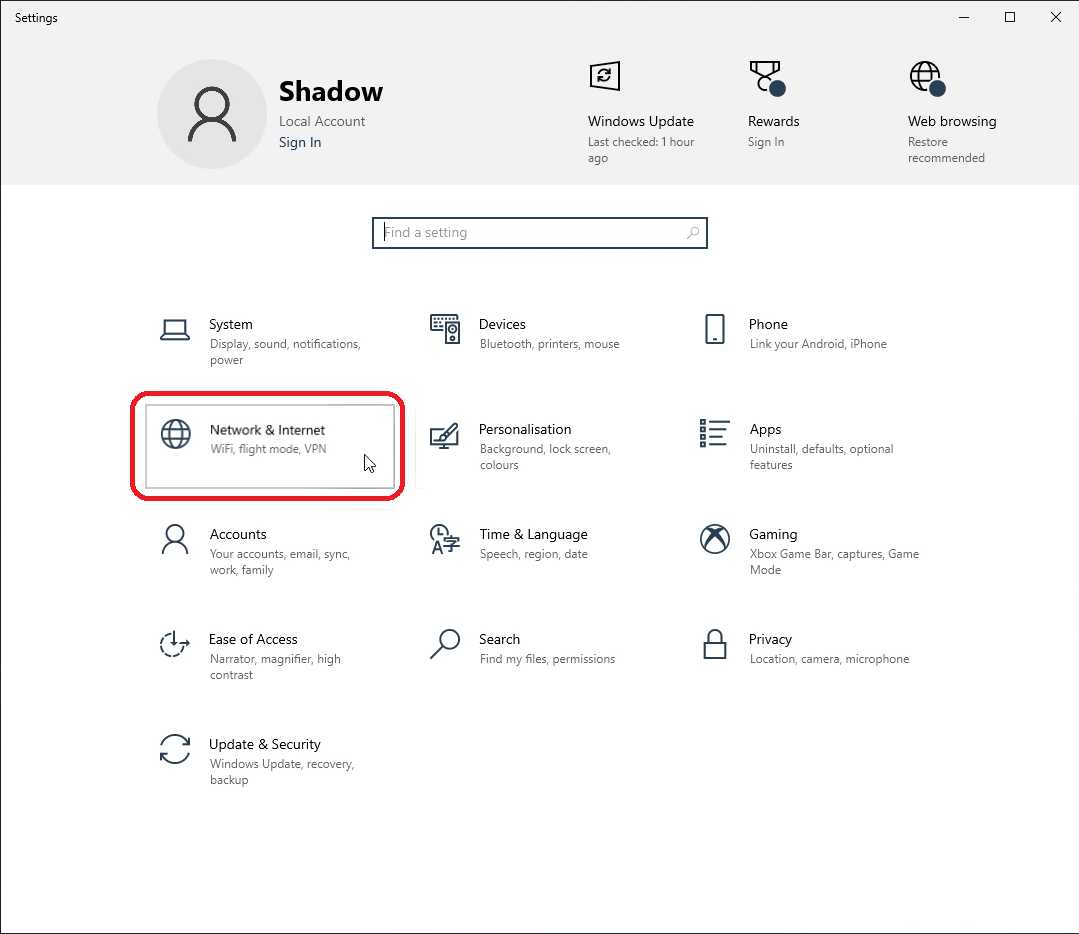Click Sign In under Rewards
1079x934 pixels.
766,142
